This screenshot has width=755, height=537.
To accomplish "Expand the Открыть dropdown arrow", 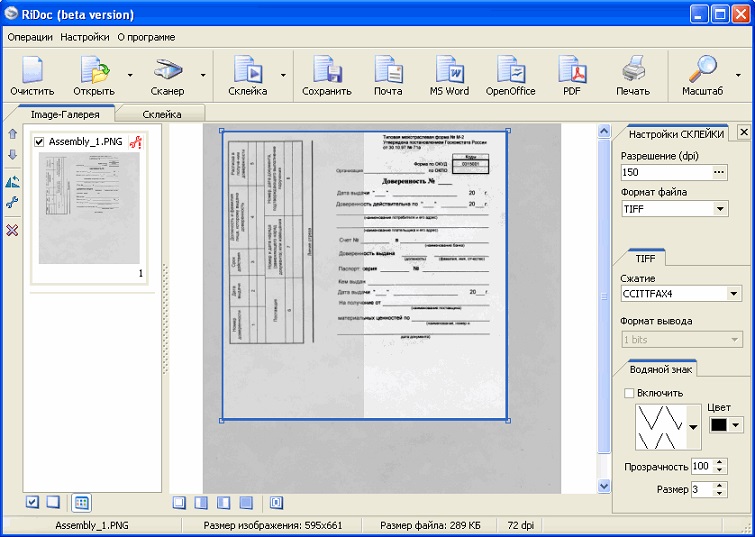I will point(130,75).
